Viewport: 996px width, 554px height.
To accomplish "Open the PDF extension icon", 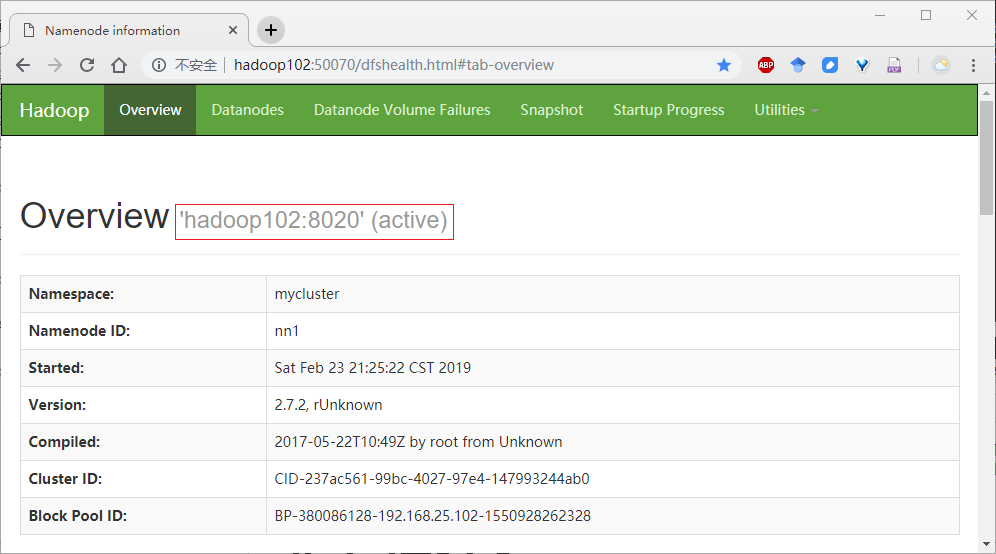I will click(894, 65).
